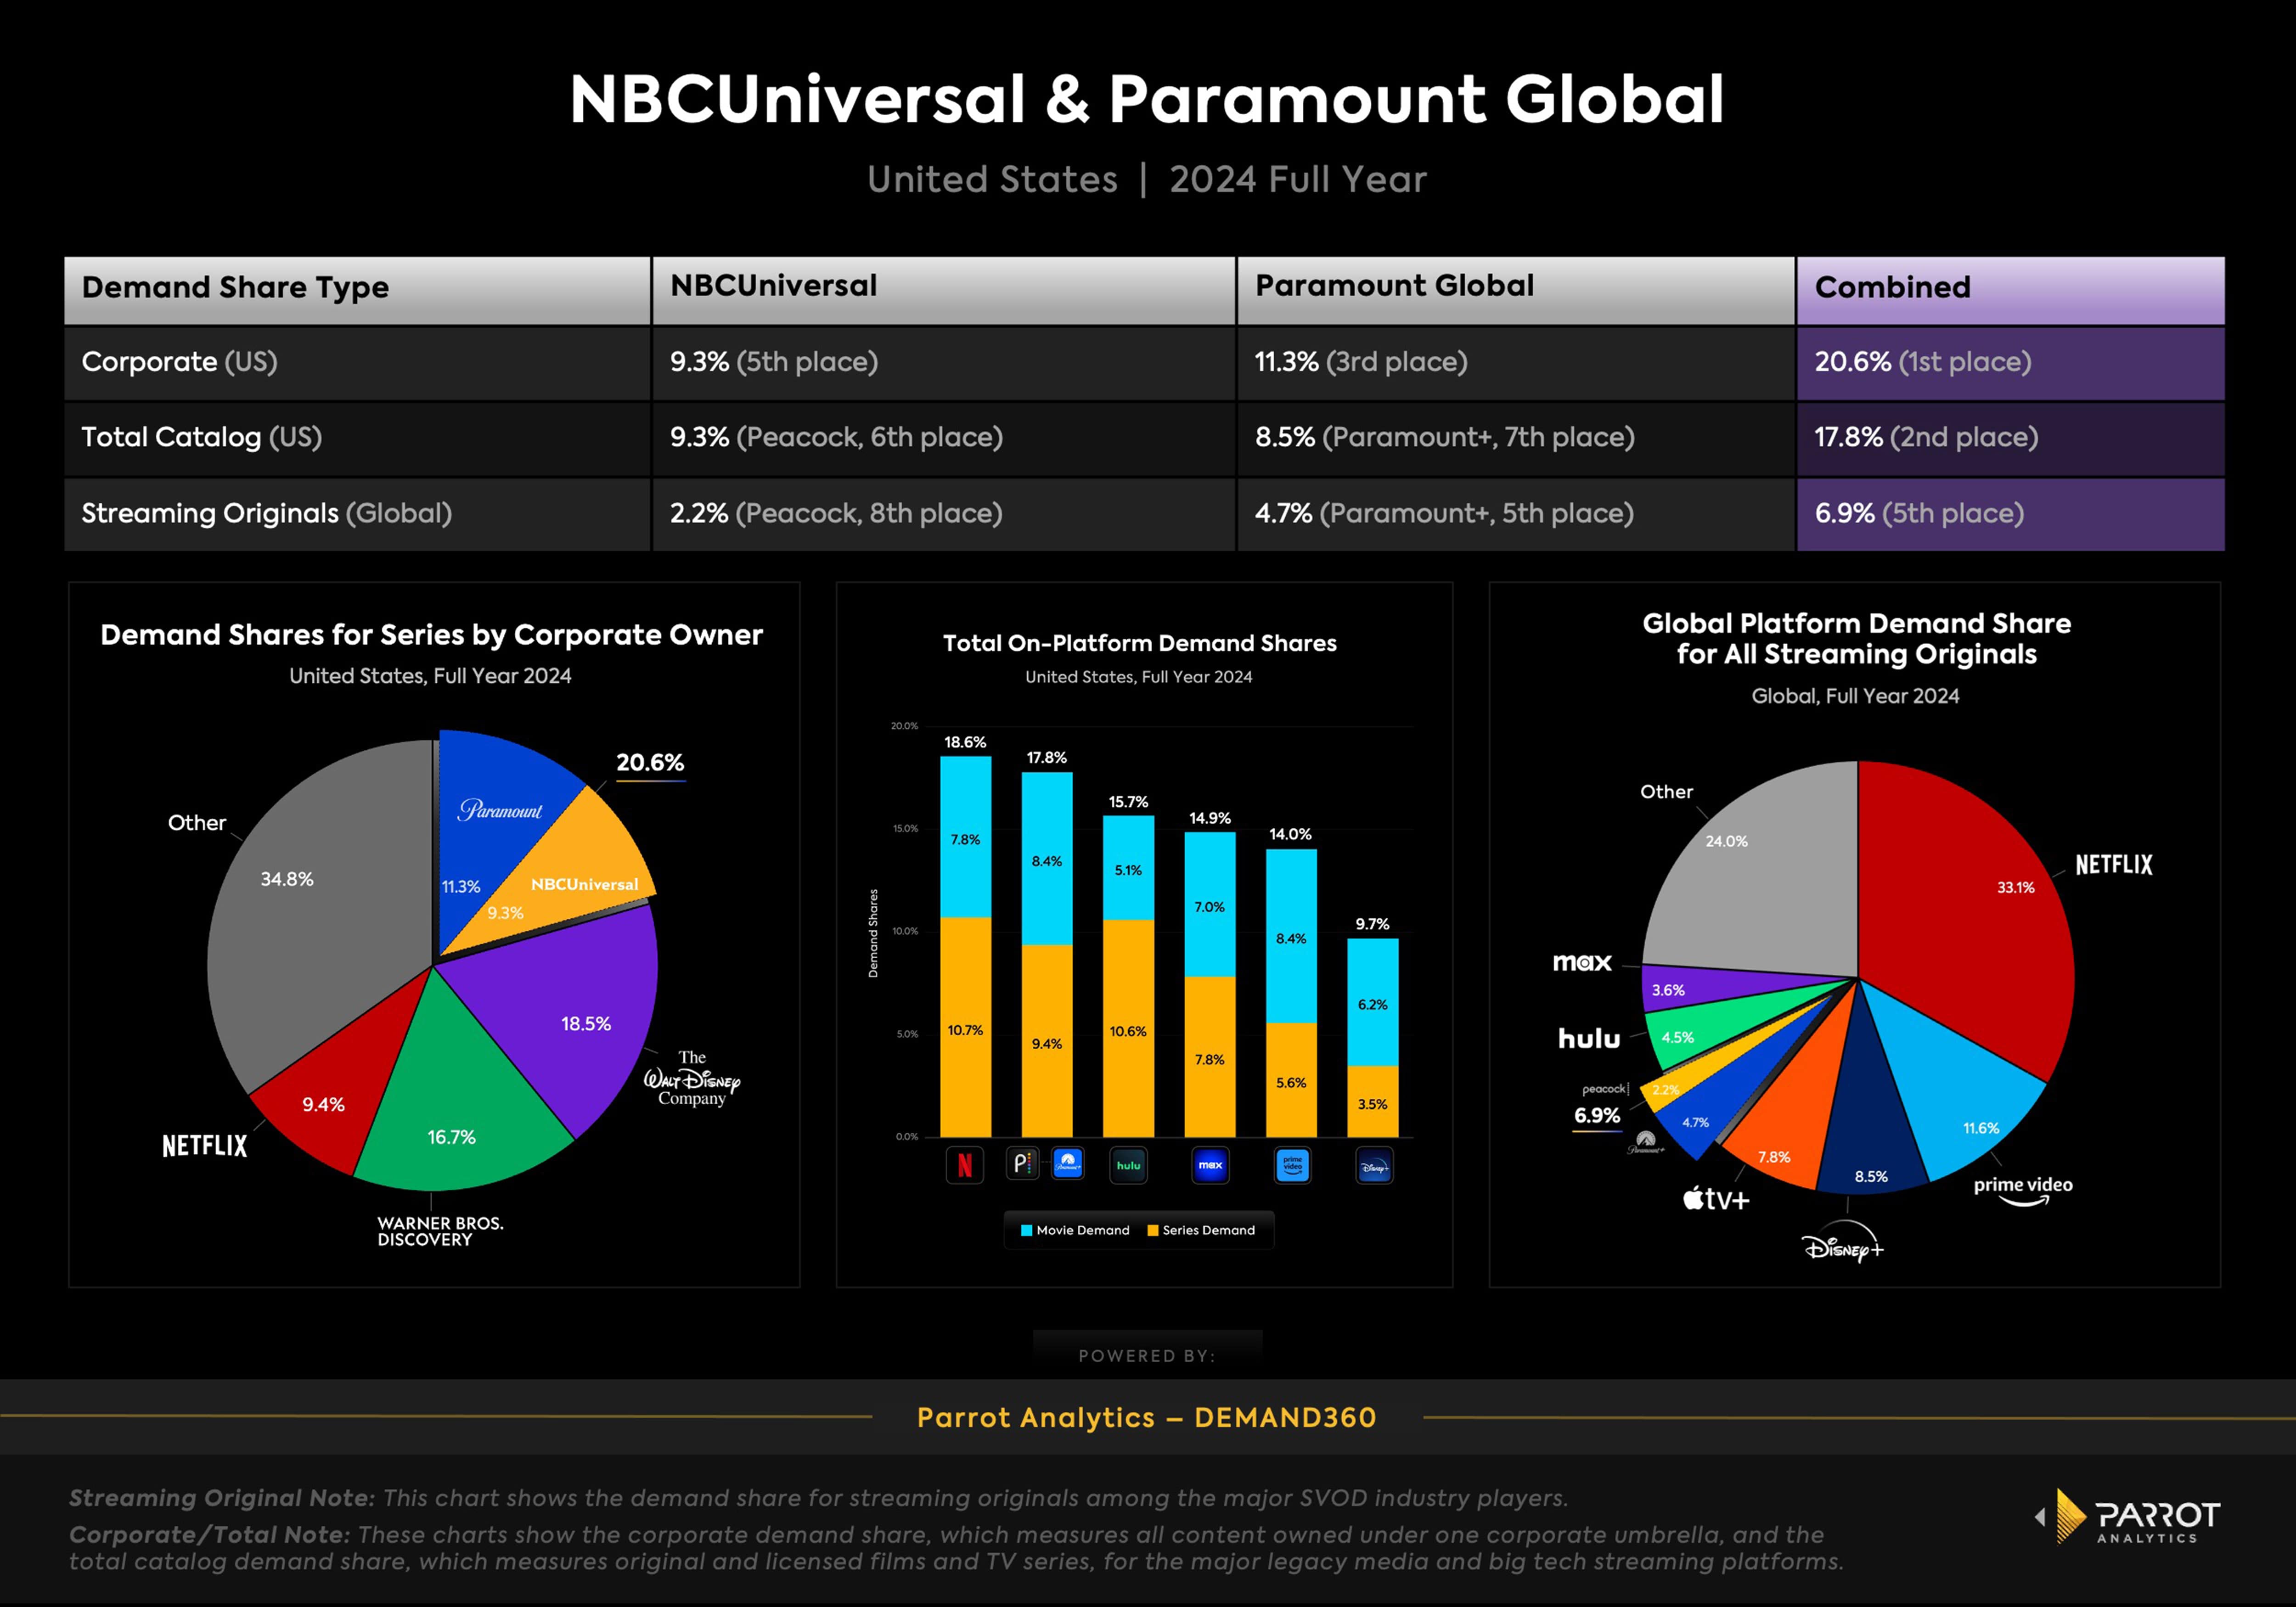This screenshot has height=1607, width=2296.
Task: Click the 'Global Platform Demand Share' chart heading
Action: tap(1856, 639)
